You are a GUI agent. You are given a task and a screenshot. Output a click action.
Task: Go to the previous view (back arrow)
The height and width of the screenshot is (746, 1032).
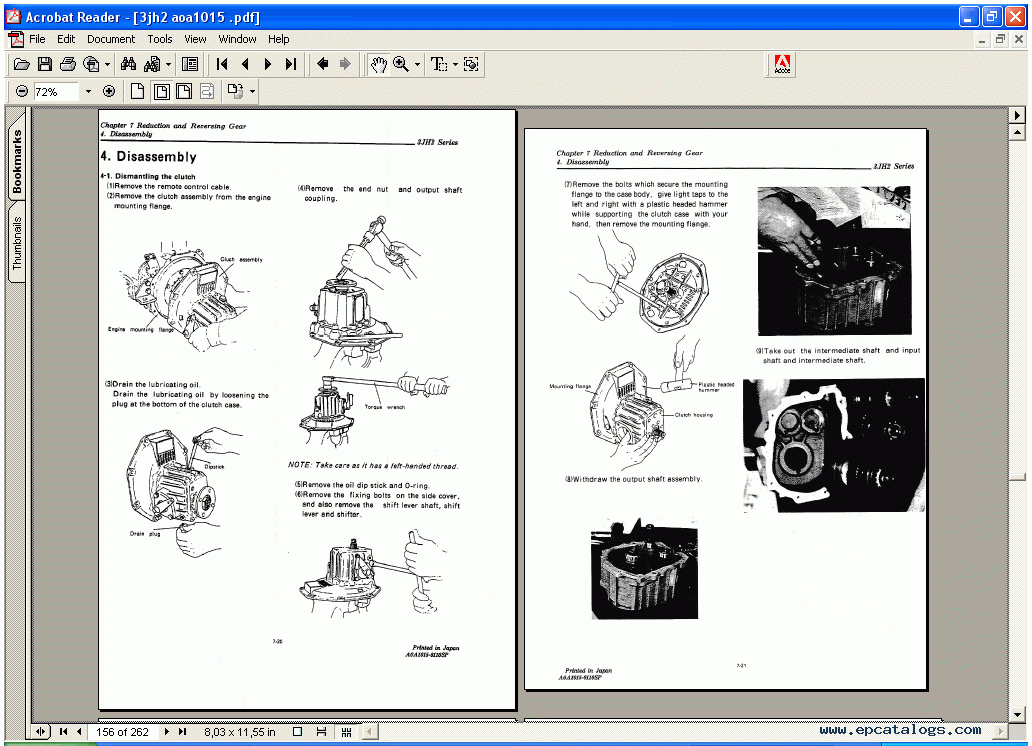point(322,64)
